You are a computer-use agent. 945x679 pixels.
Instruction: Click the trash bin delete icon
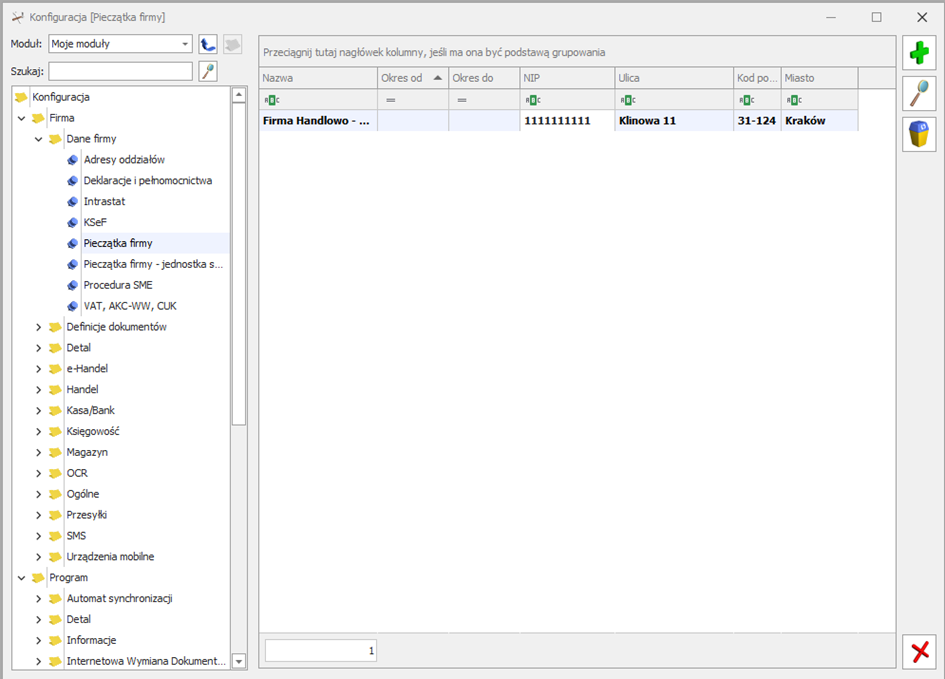(x=919, y=134)
